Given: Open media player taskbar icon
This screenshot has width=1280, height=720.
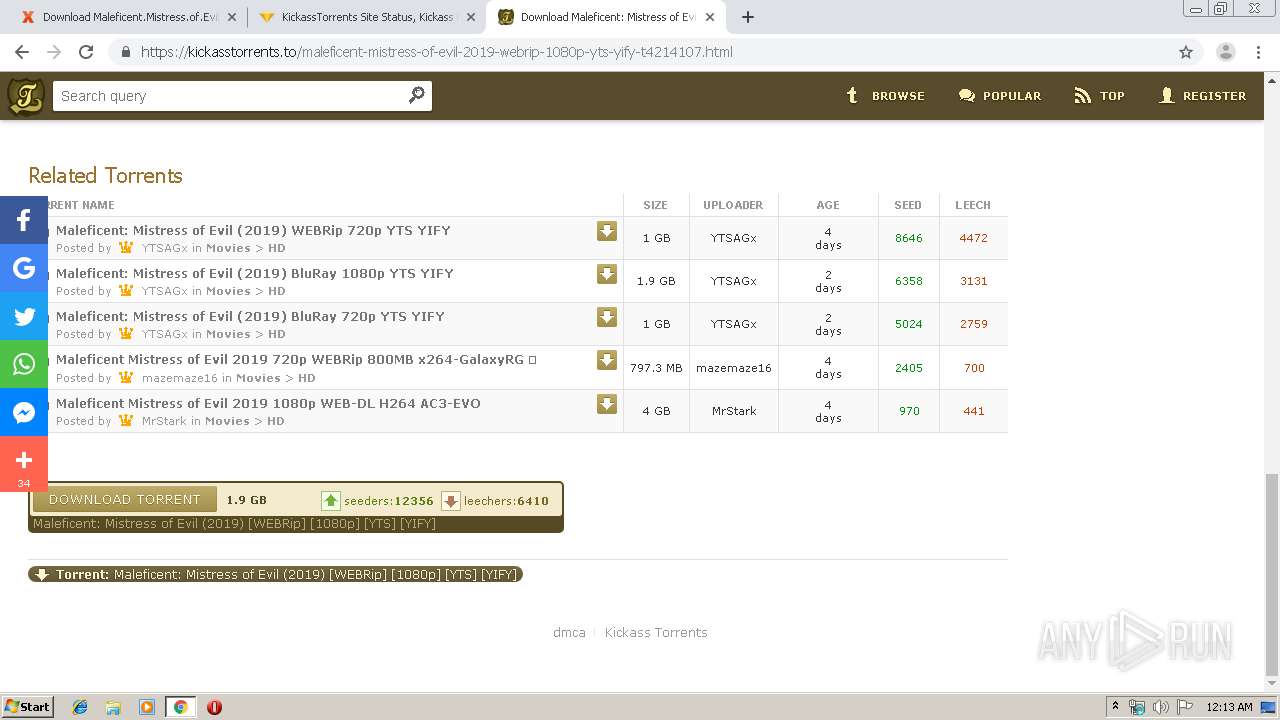Looking at the screenshot, I should tap(147, 707).
